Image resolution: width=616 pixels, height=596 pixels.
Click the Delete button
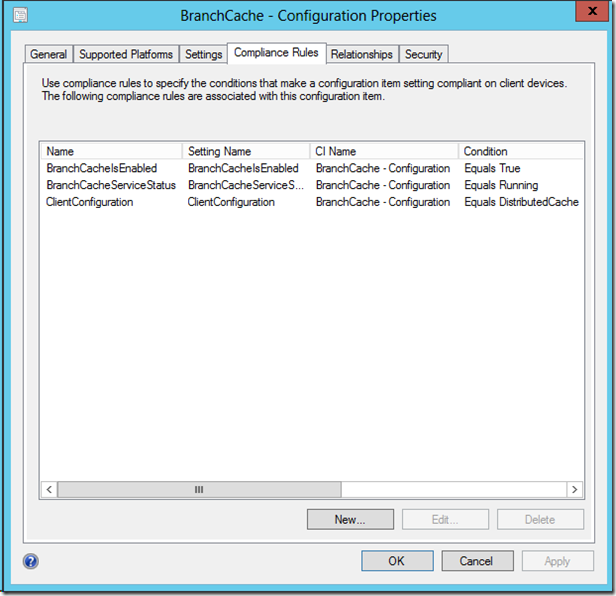[540, 519]
